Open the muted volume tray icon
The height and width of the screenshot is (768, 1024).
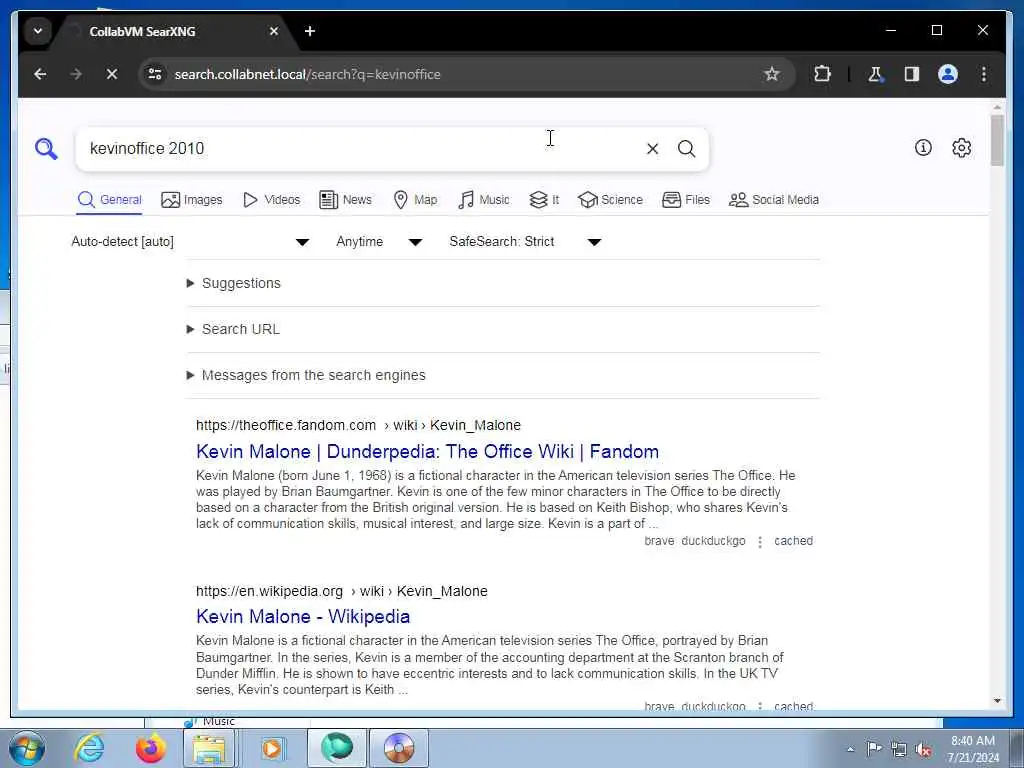[x=923, y=750]
